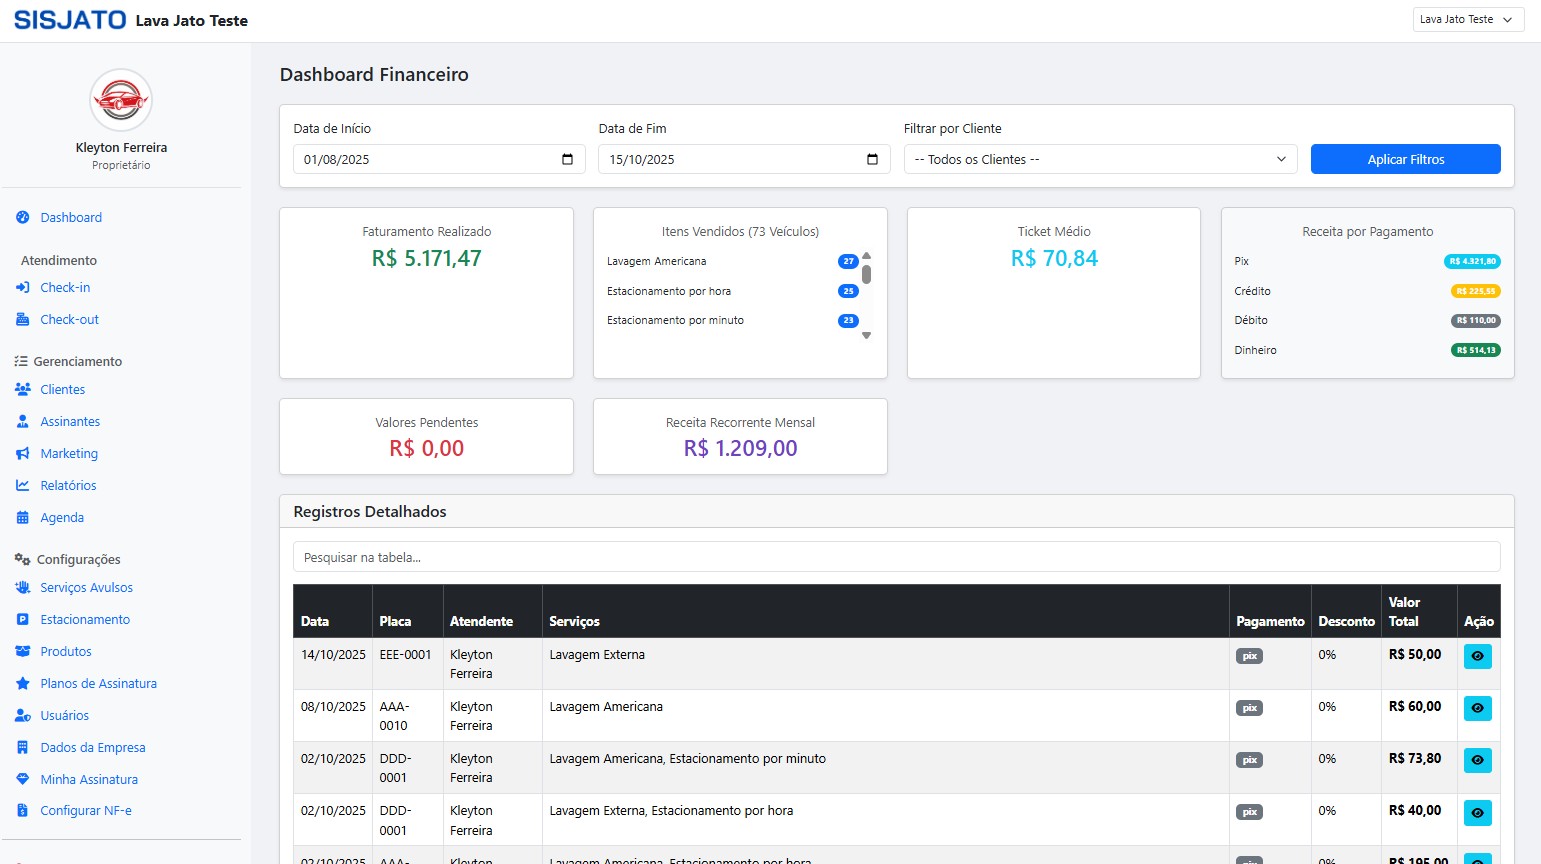Open calendar picker for Data de Início
The width and height of the screenshot is (1541, 864).
click(567, 160)
